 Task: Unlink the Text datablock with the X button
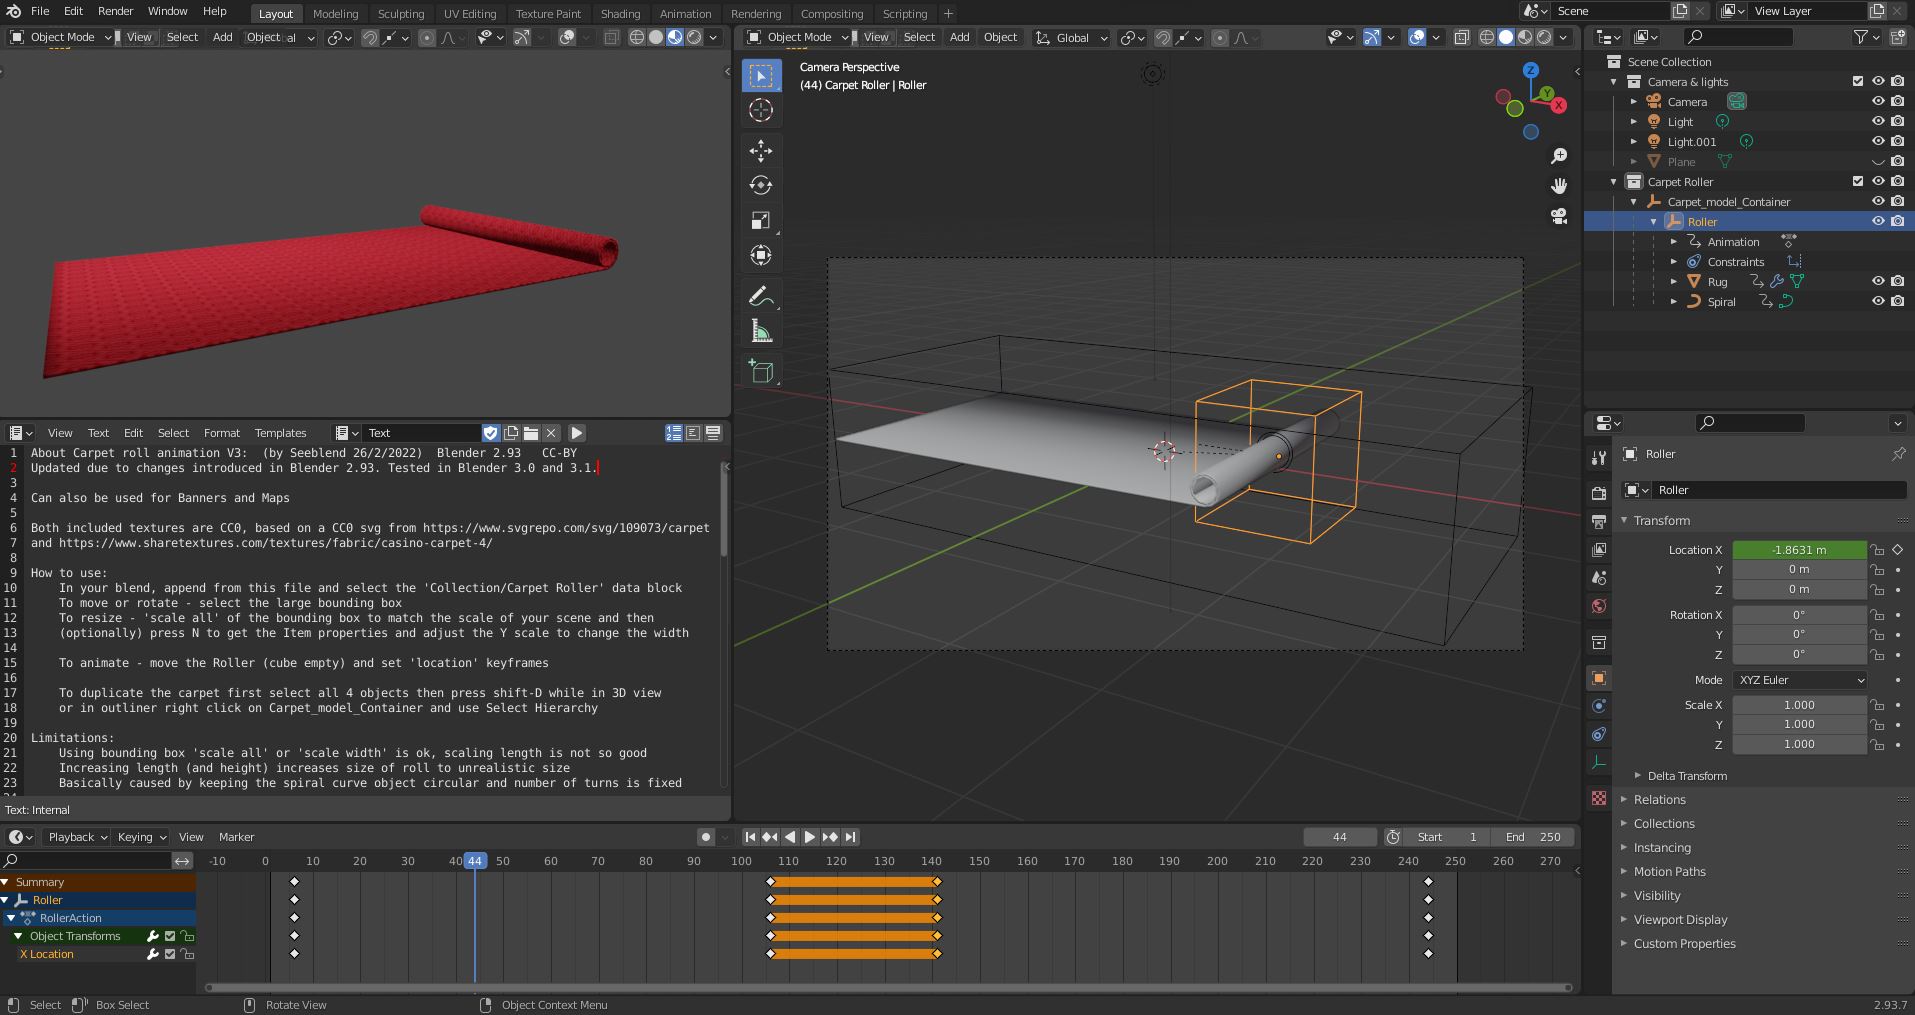pos(551,432)
